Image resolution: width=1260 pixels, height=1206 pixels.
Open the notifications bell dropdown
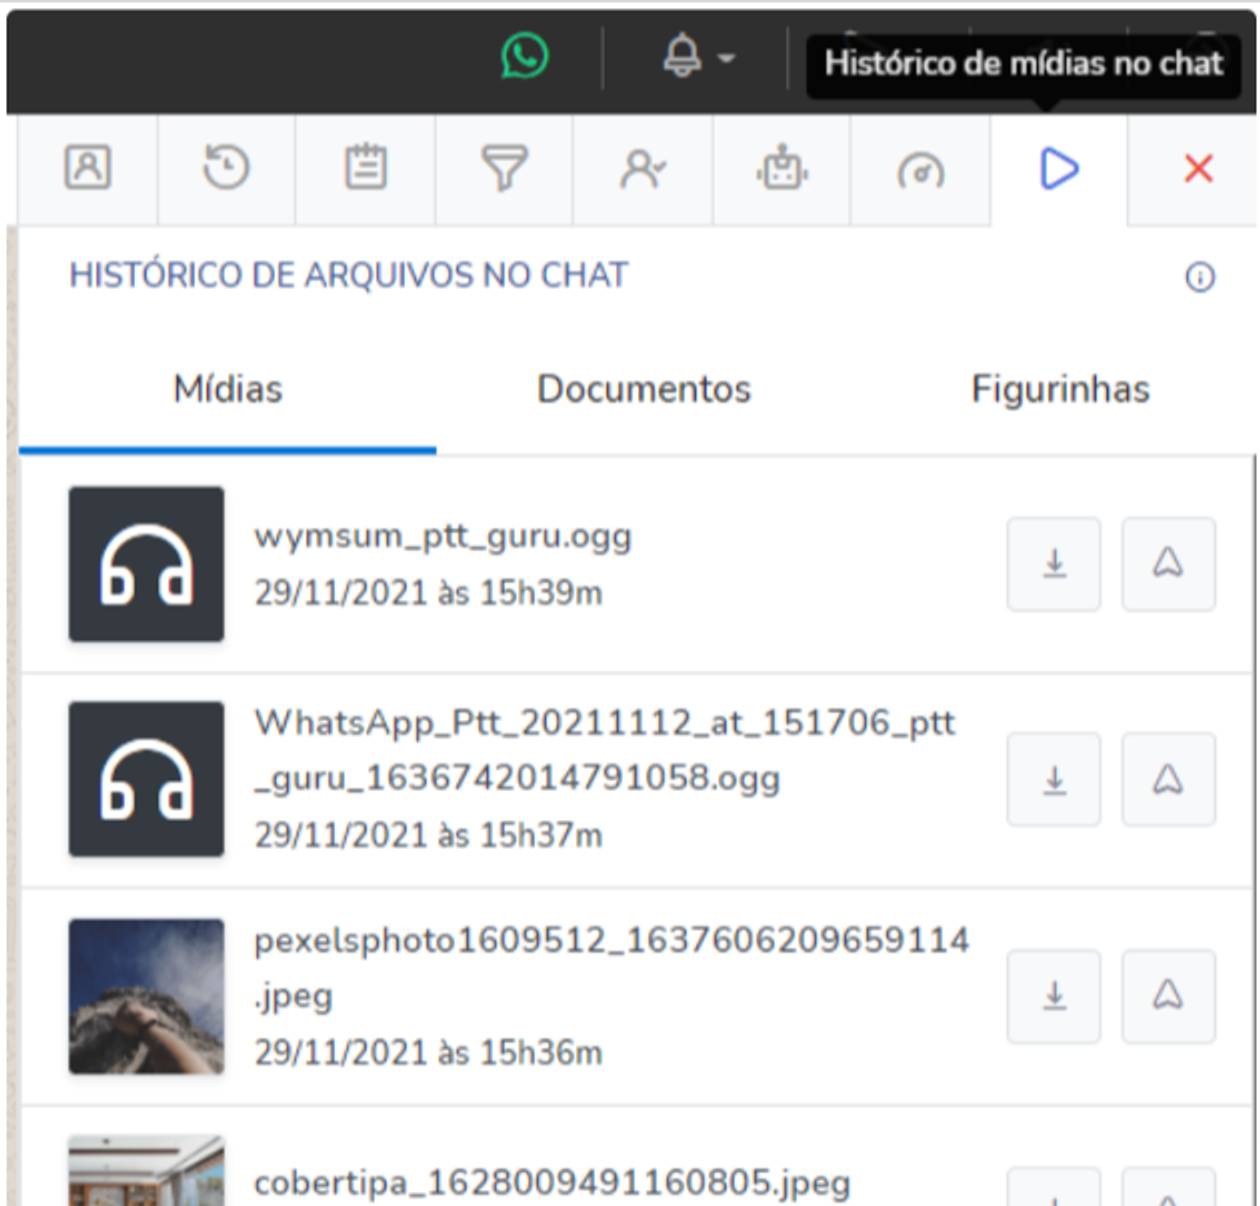[x=699, y=56]
